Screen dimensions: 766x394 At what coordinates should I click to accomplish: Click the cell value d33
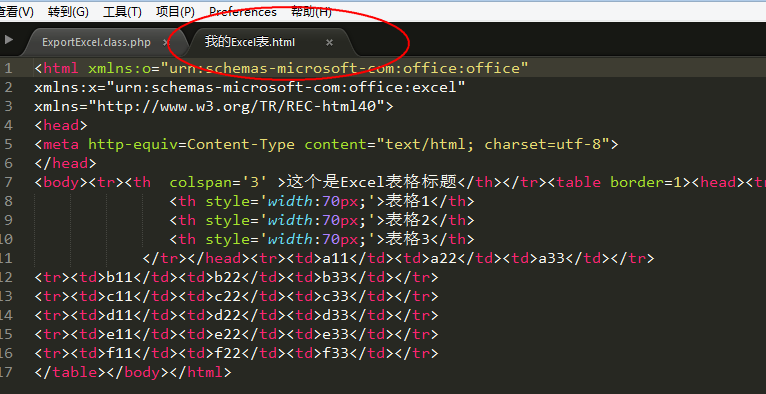335,316
